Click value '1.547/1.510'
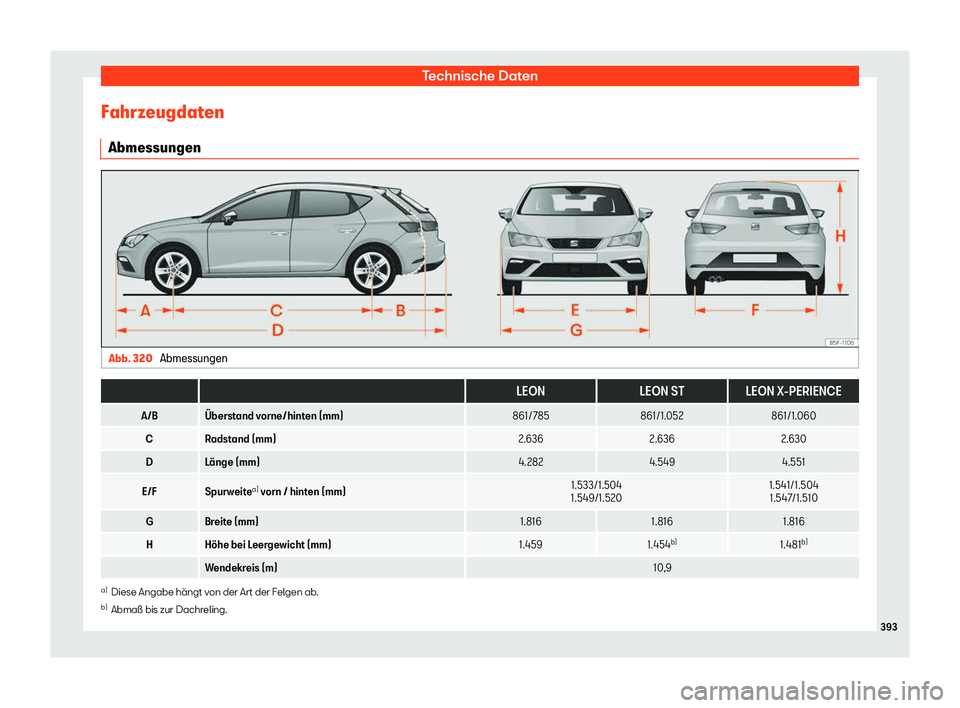Image resolution: width=960 pixels, height=708 pixels. pyautogui.click(x=793, y=498)
